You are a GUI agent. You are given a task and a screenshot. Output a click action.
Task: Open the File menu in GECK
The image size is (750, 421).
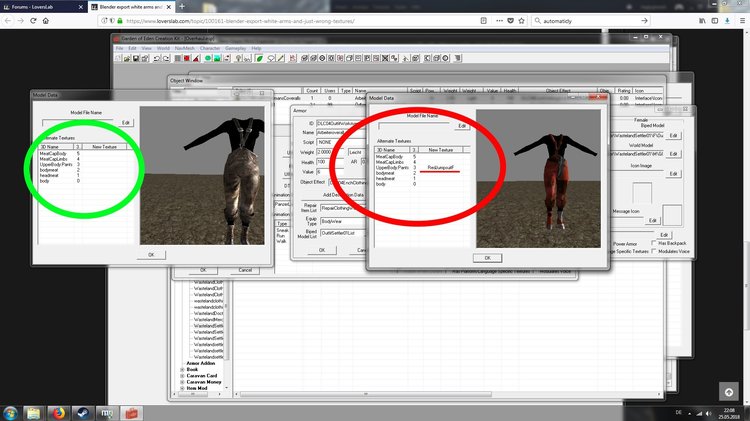(119, 48)
